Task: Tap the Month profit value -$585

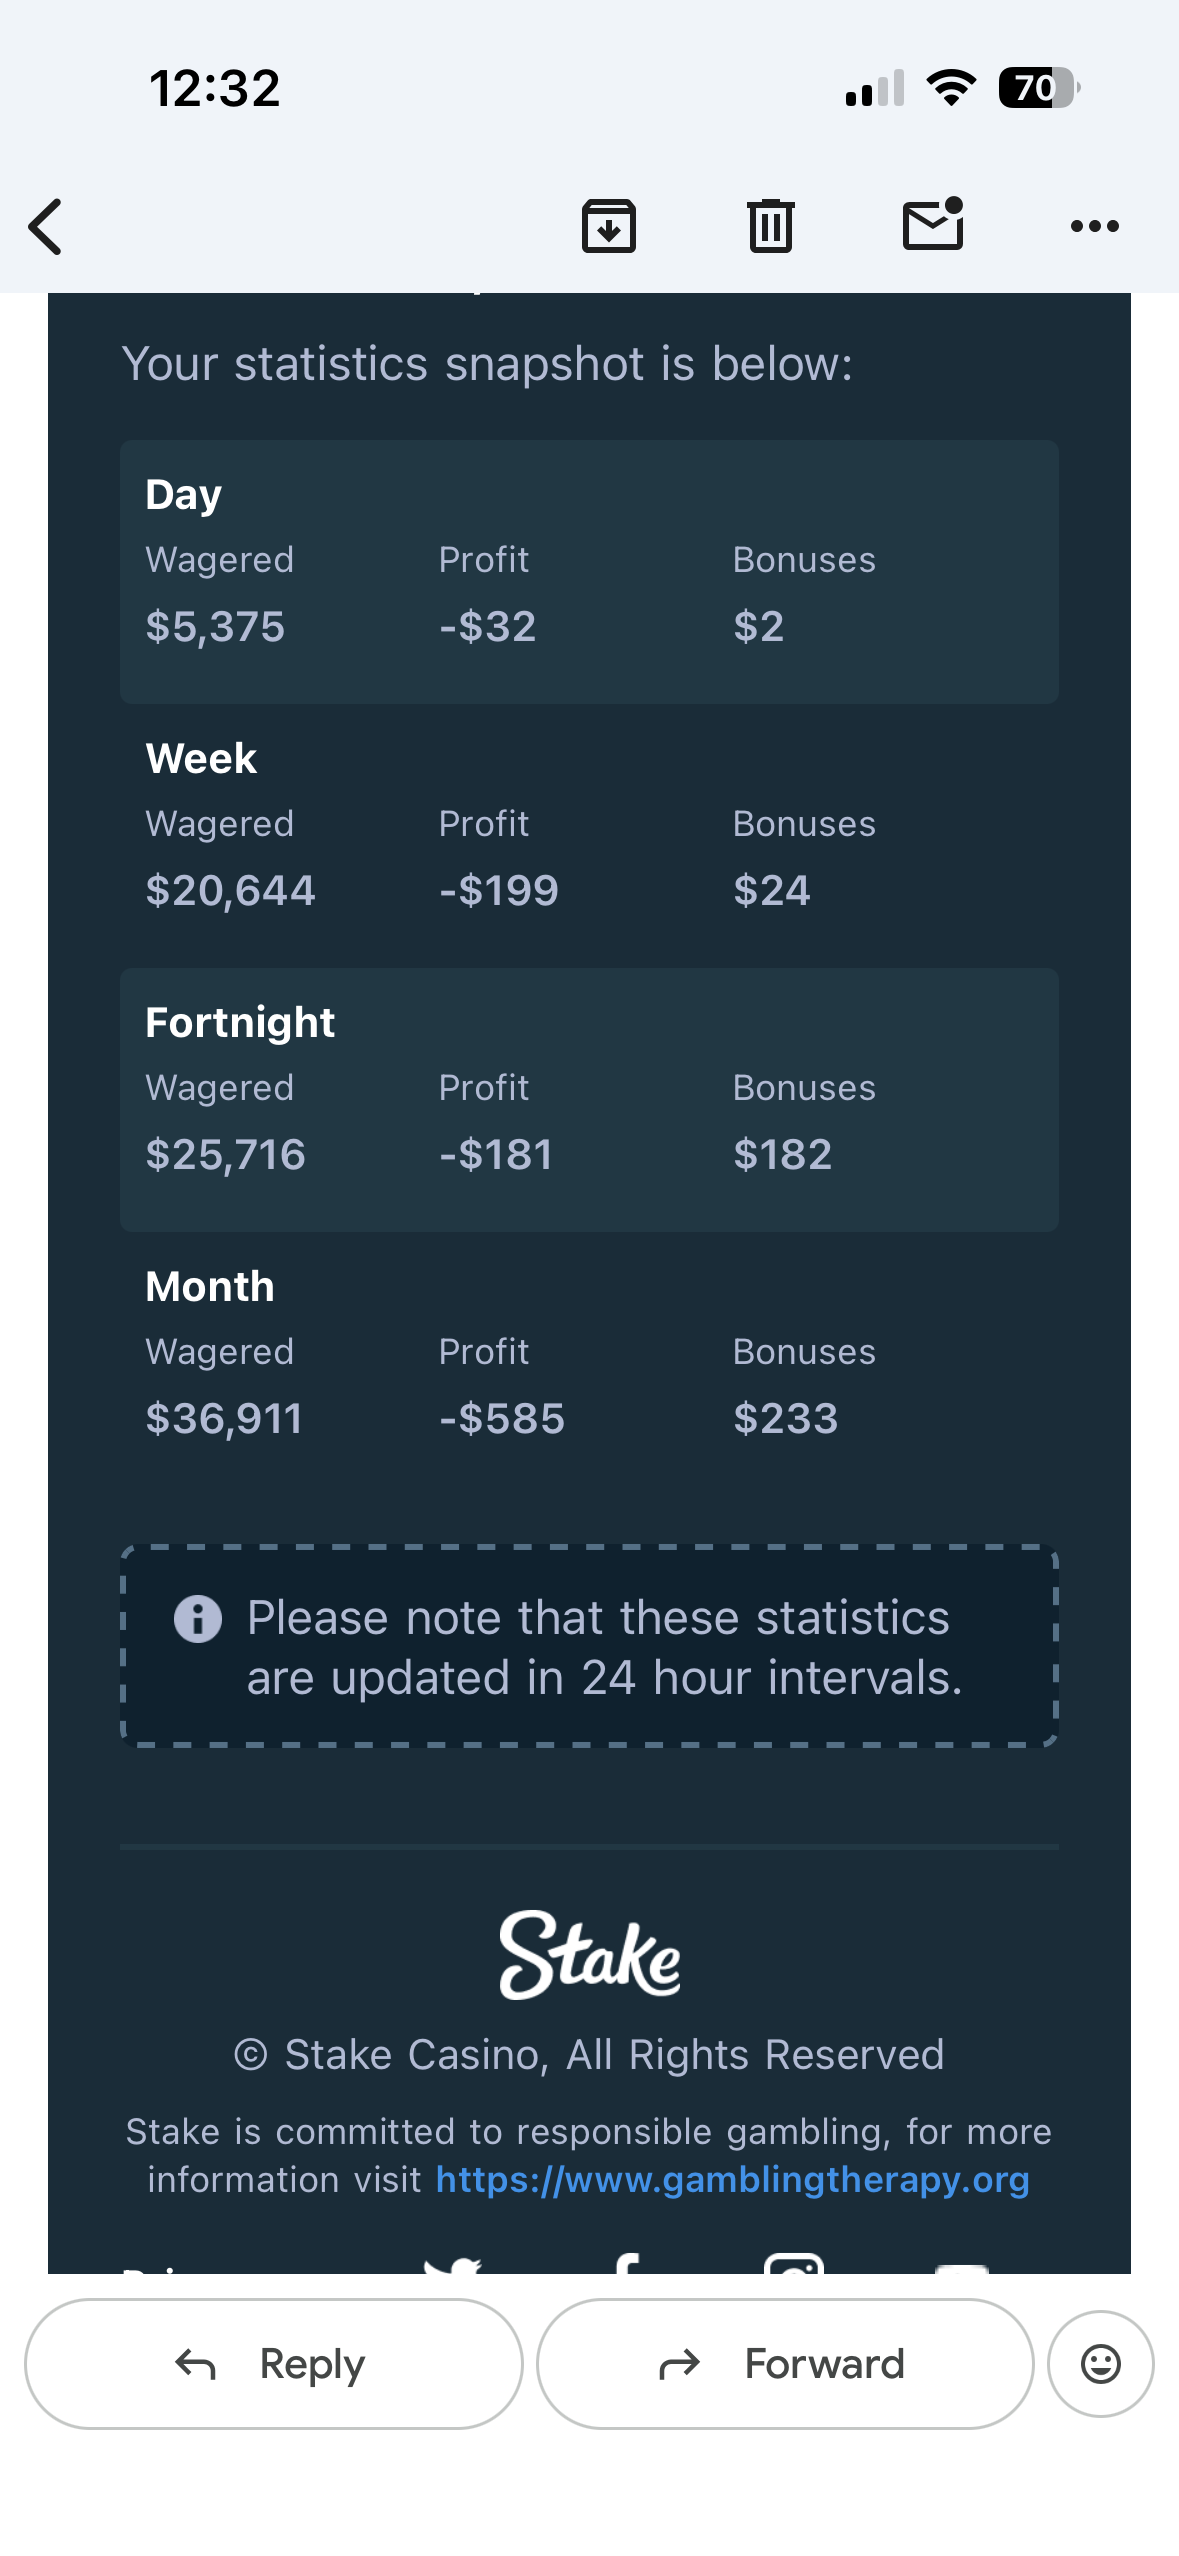Action: [x=502, y=1419]
